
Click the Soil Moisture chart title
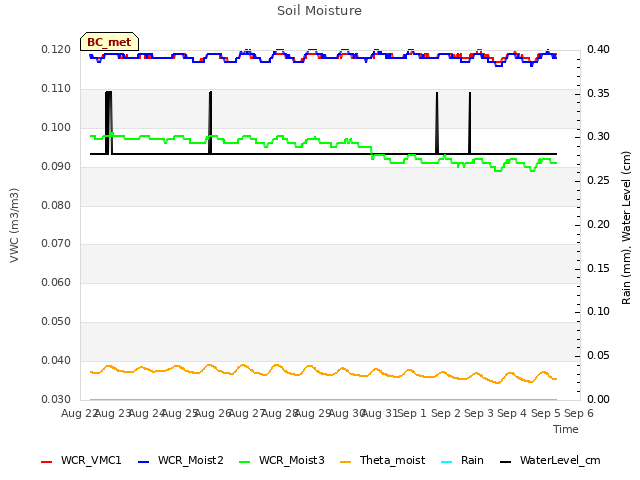[319, 11]
